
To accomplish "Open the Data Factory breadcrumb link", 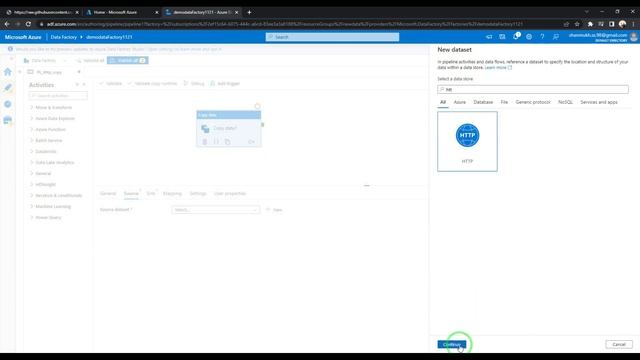I will click(64, 37).
